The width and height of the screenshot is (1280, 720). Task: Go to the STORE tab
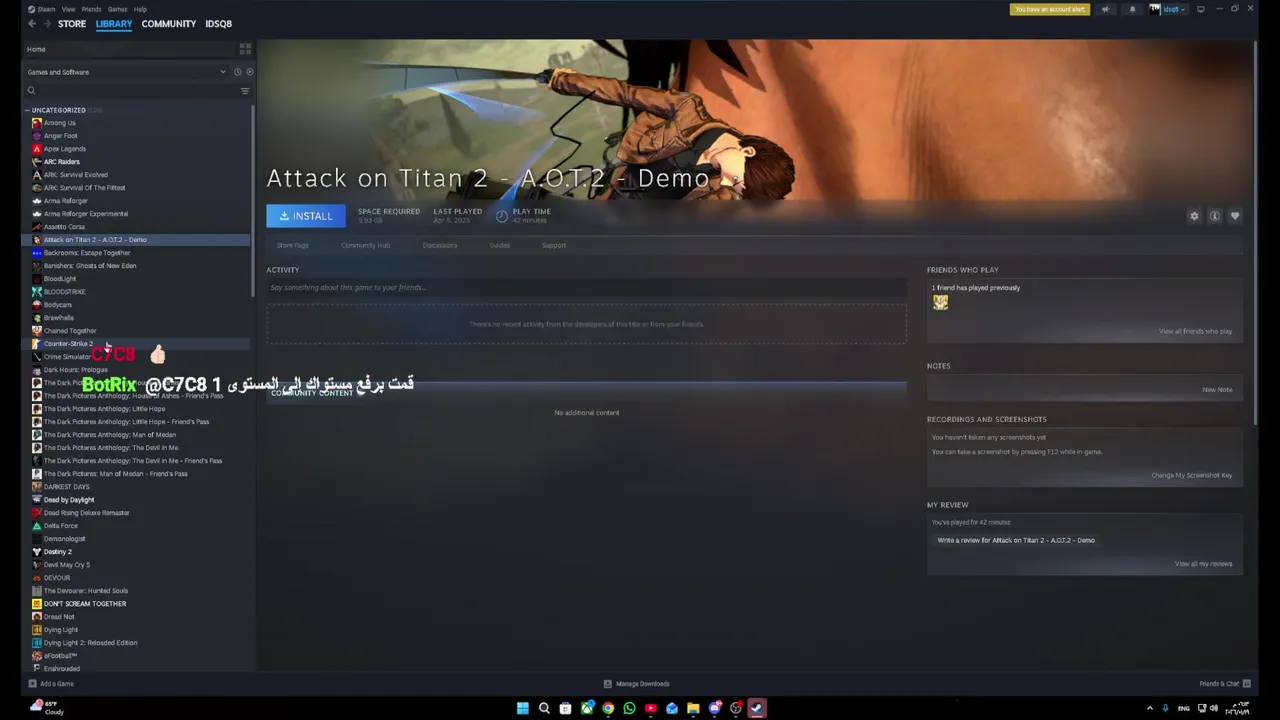tap(72, 24)
